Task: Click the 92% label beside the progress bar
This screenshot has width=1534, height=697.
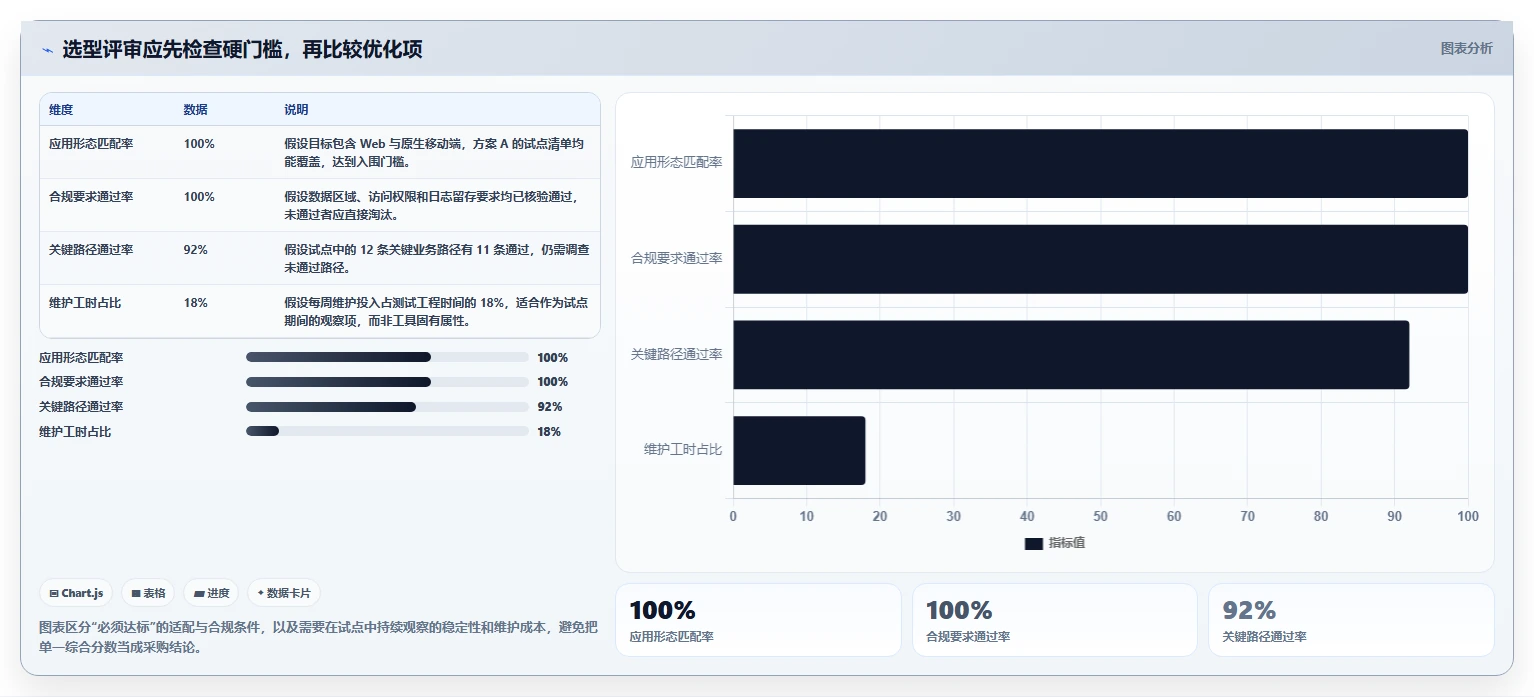Action: point(550,407)
